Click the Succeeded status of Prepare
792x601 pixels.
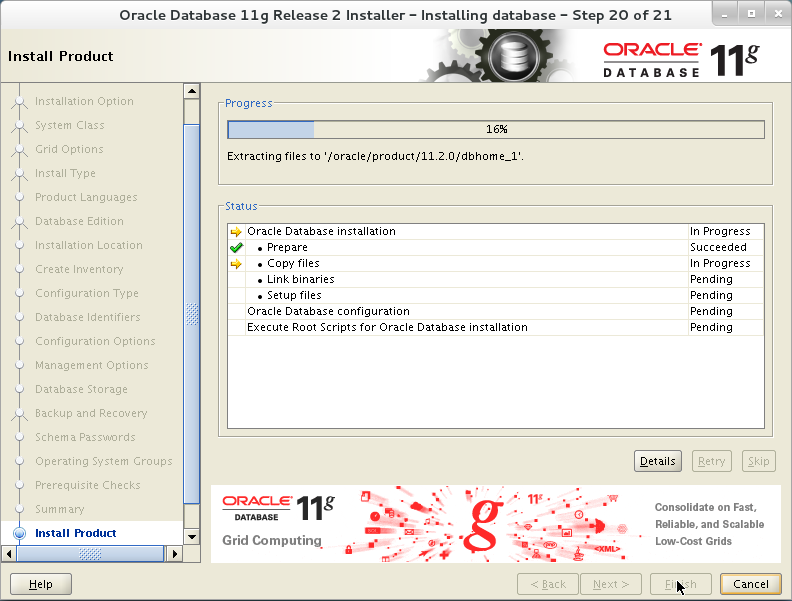[718, 247]
